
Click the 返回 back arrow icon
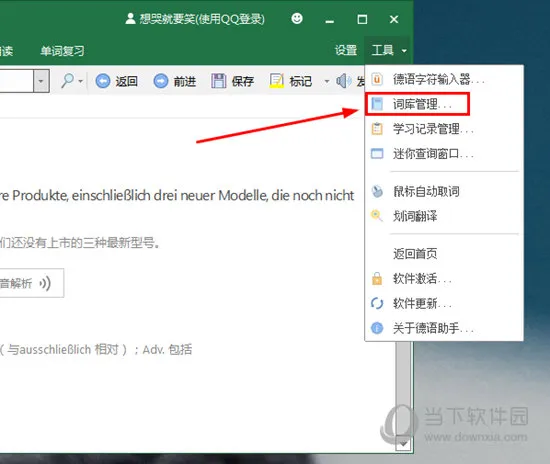103,81
